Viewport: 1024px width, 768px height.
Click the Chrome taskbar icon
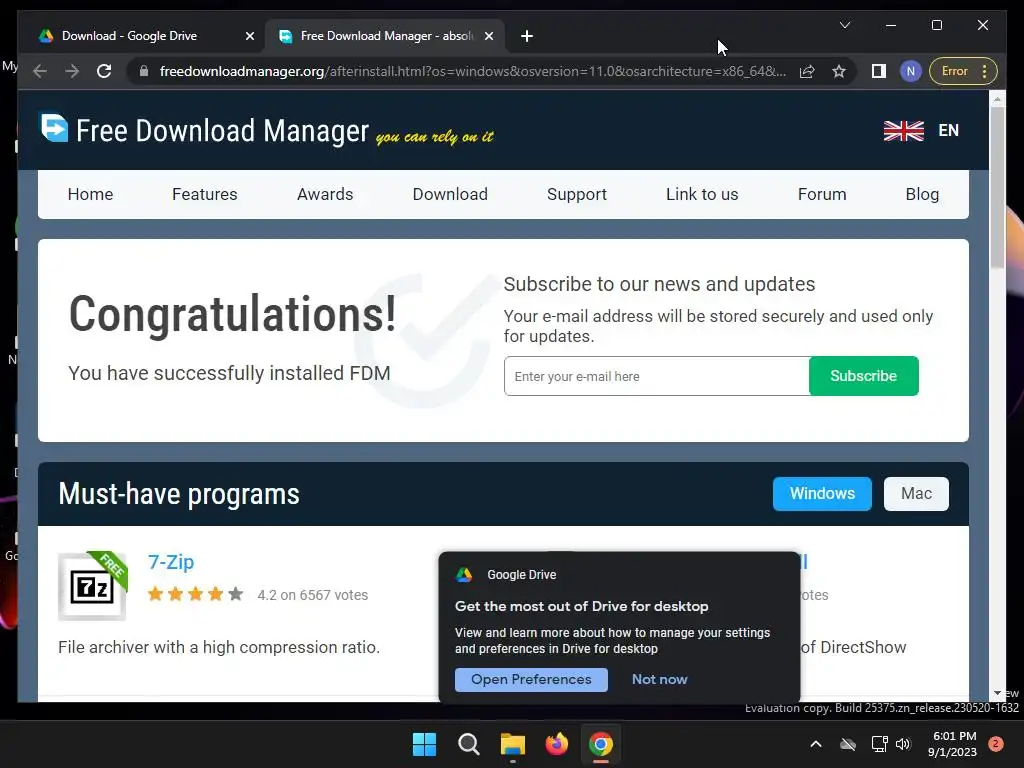[601, 744]
